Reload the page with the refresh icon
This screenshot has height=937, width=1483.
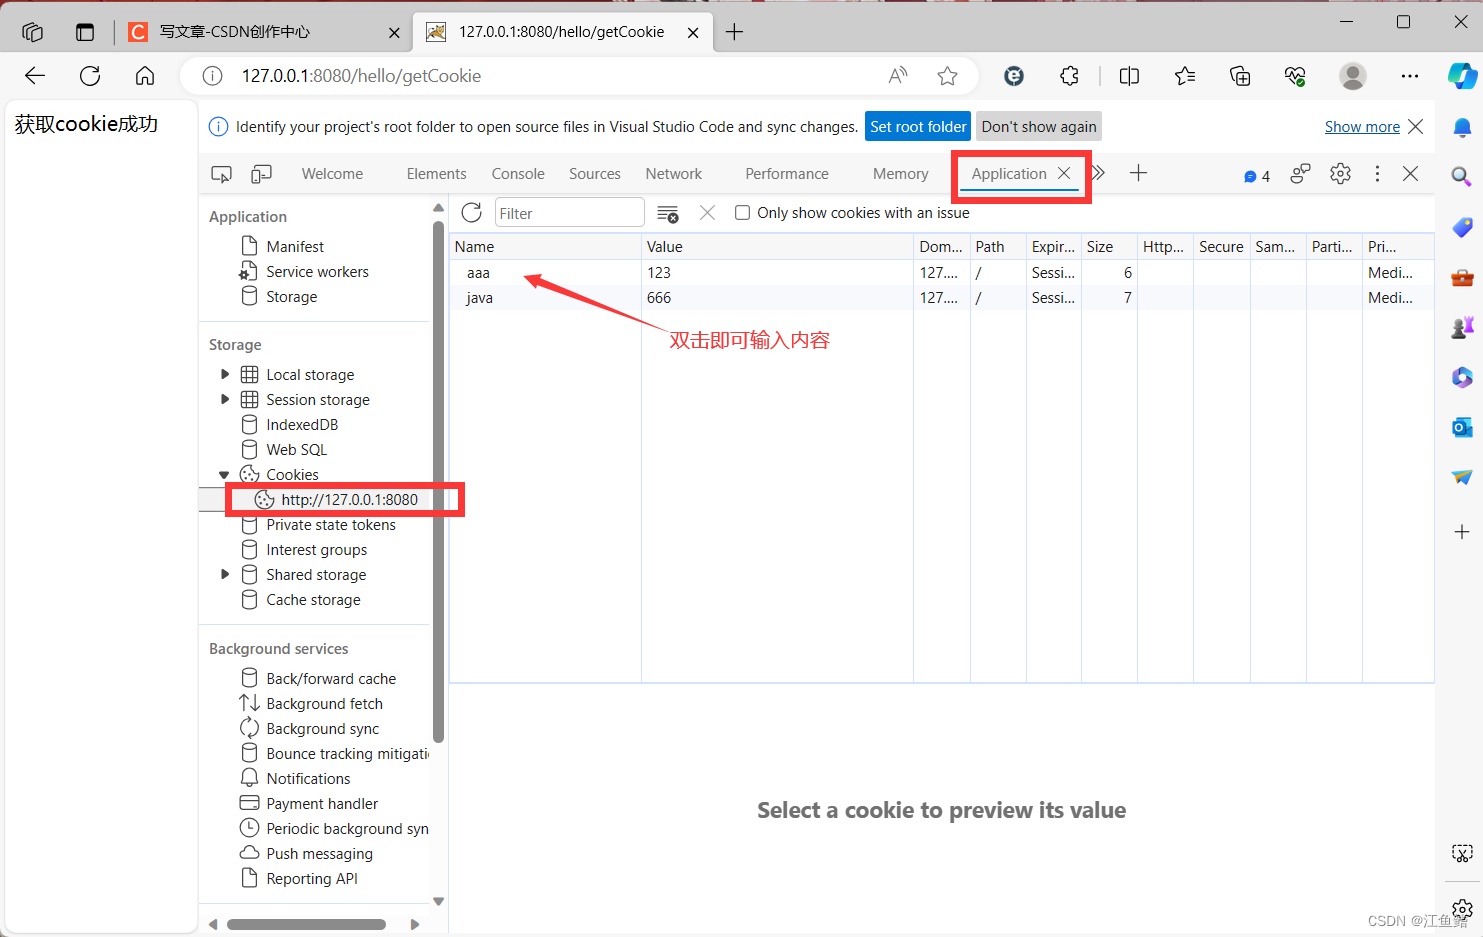[x=90, y=76]
